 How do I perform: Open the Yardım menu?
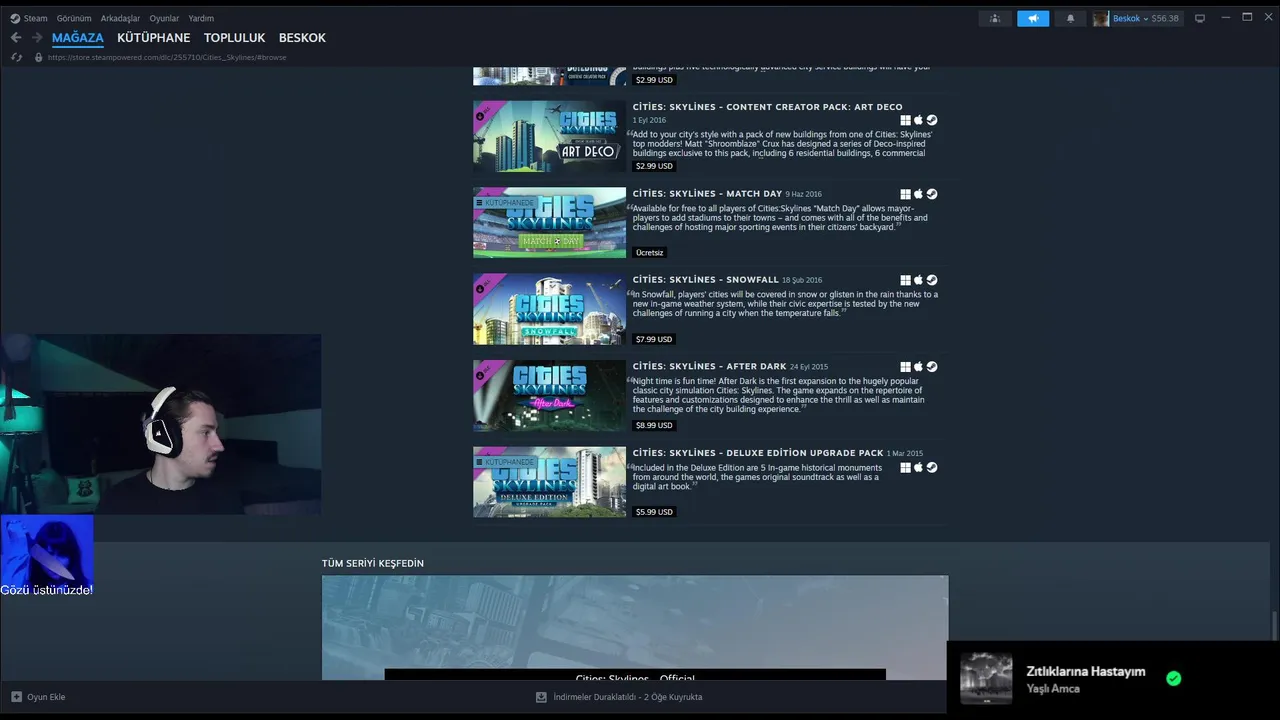201,18
